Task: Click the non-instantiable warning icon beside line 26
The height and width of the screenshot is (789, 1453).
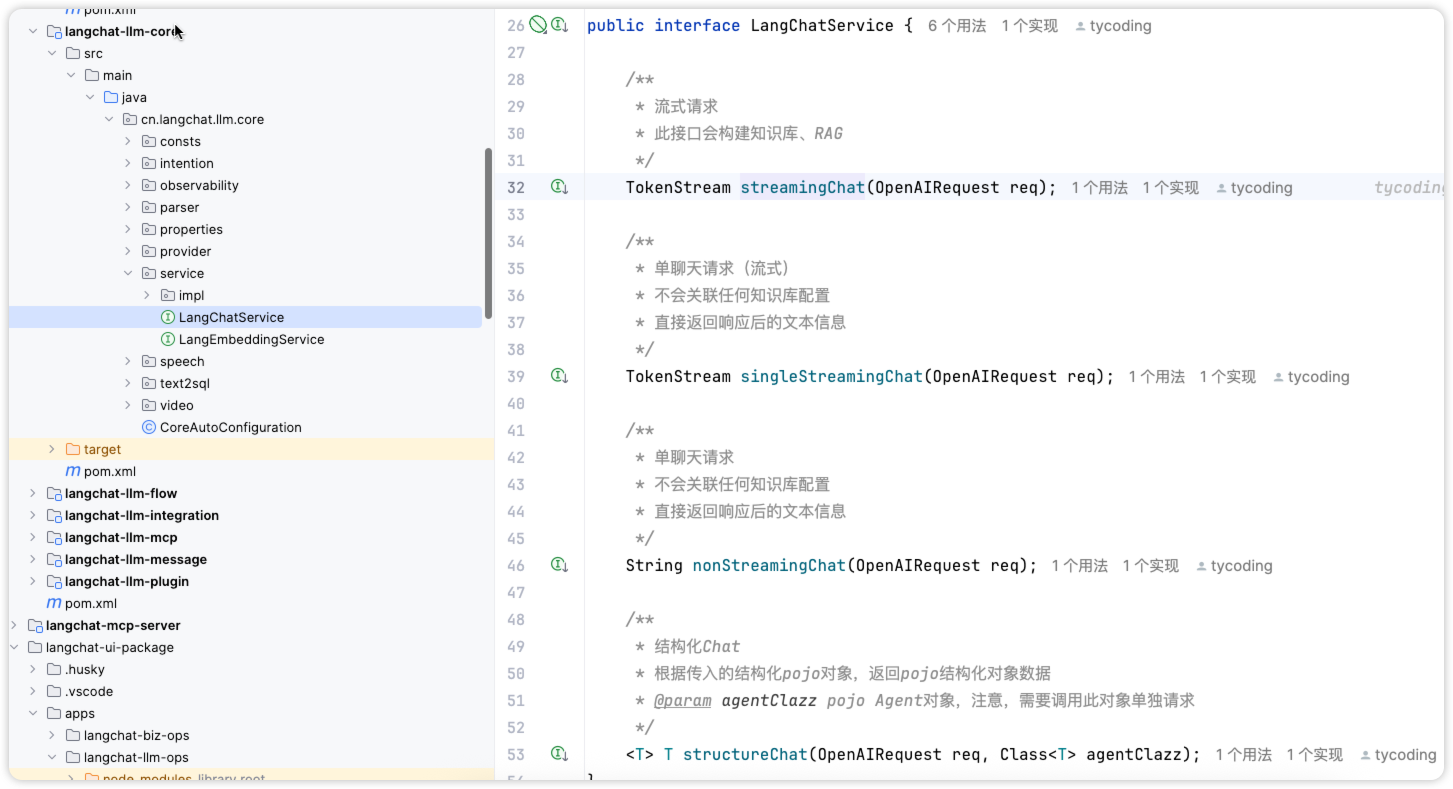Action: click(539, 25)
